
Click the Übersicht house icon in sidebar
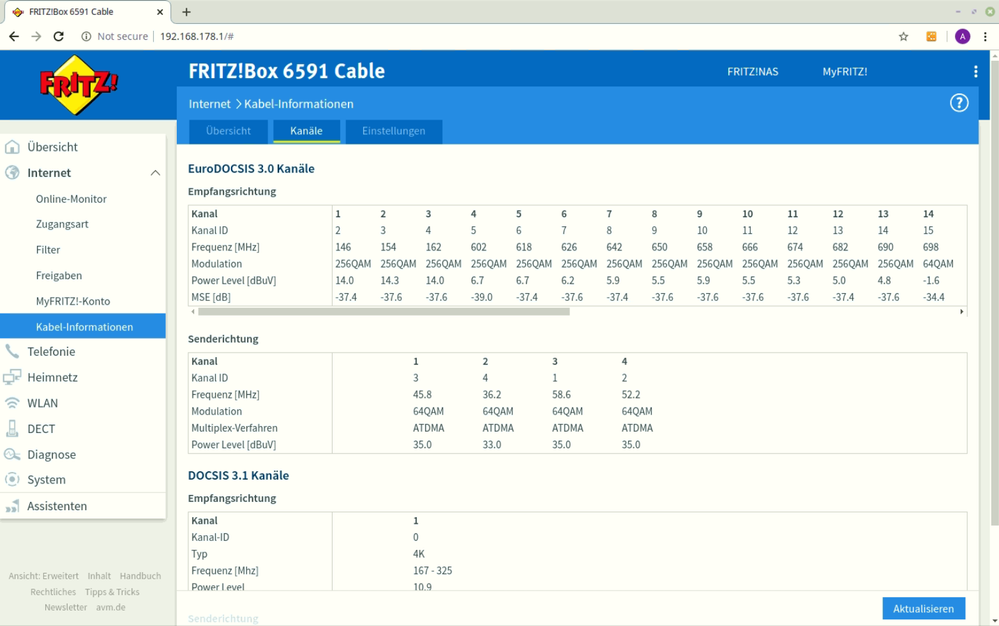coord(12,147)
